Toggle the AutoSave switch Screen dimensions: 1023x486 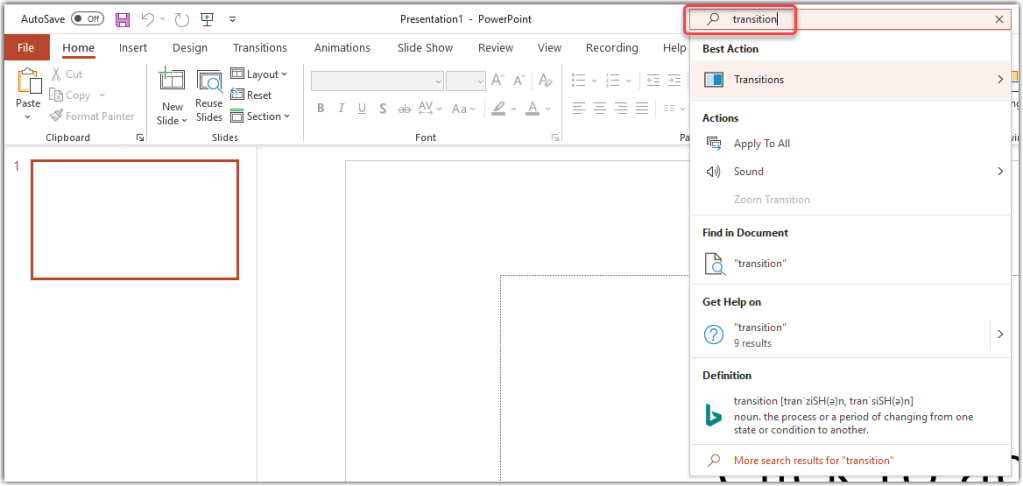[x=87, y=19]
